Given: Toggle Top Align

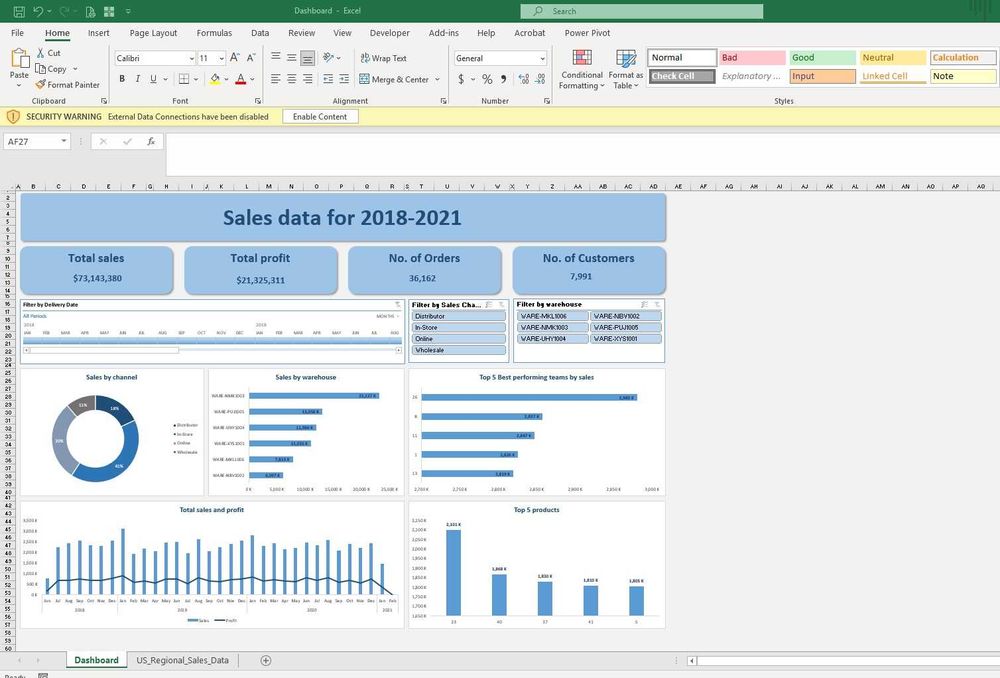Looking at the screenshot, I should tap(276, 57).
